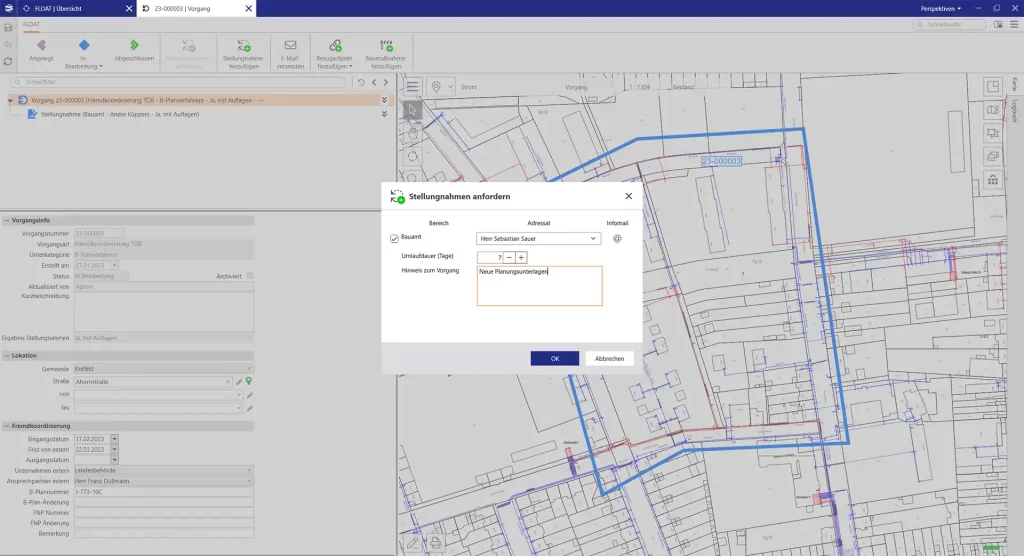Collapse the Fremdkoordinierung section

(x=6, y=426)
